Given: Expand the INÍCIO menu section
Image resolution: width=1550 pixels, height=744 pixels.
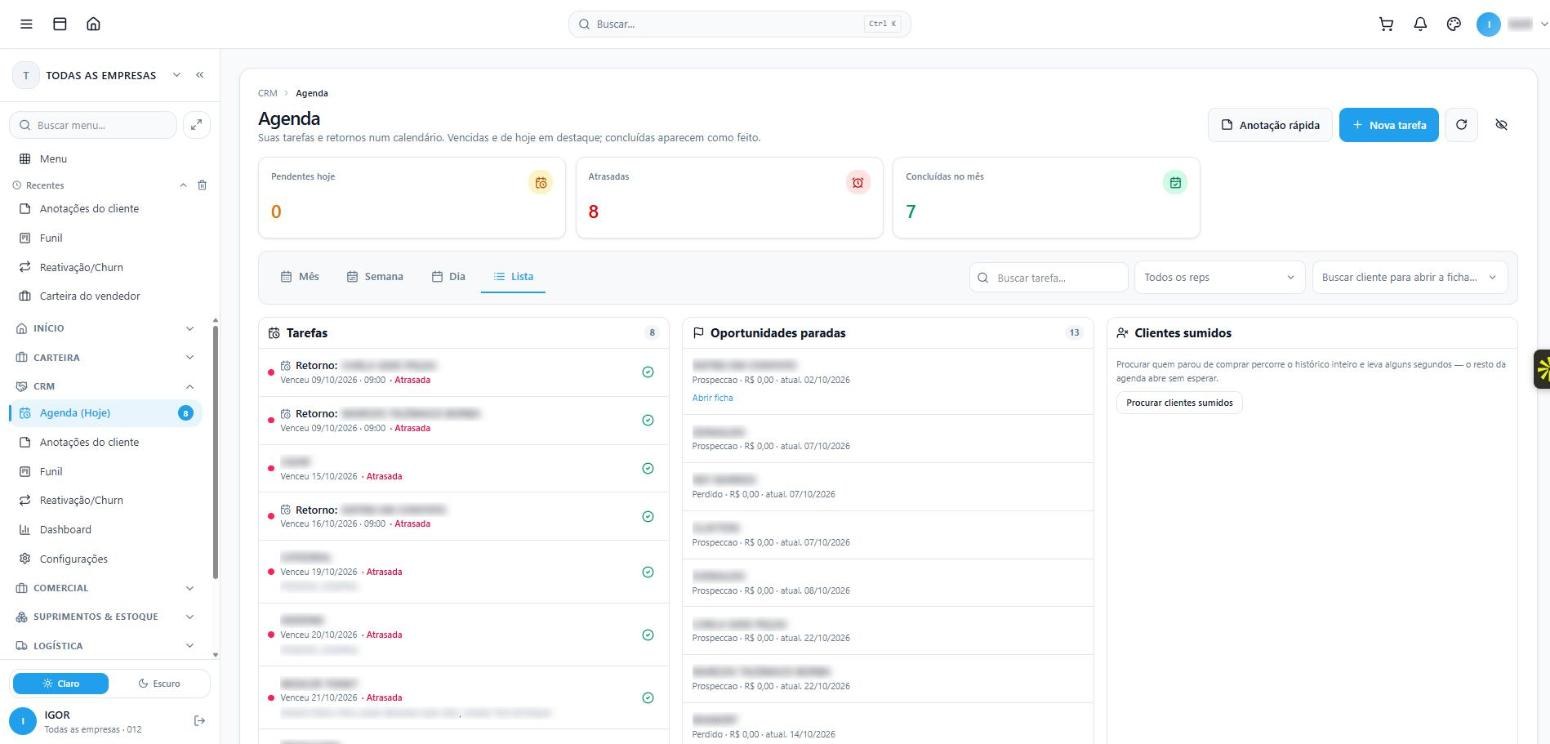Looking at the screenshot, I should click(105, 328).
